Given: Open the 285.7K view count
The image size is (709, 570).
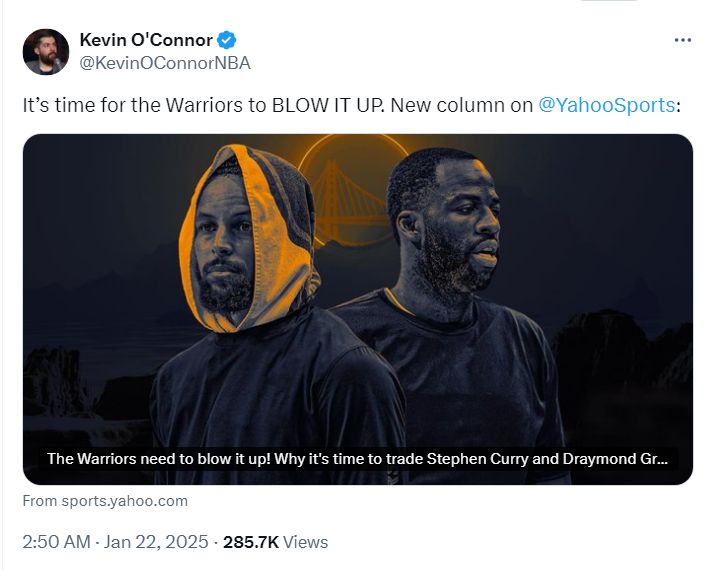Looking at the screenshot, I should (251, 542).
